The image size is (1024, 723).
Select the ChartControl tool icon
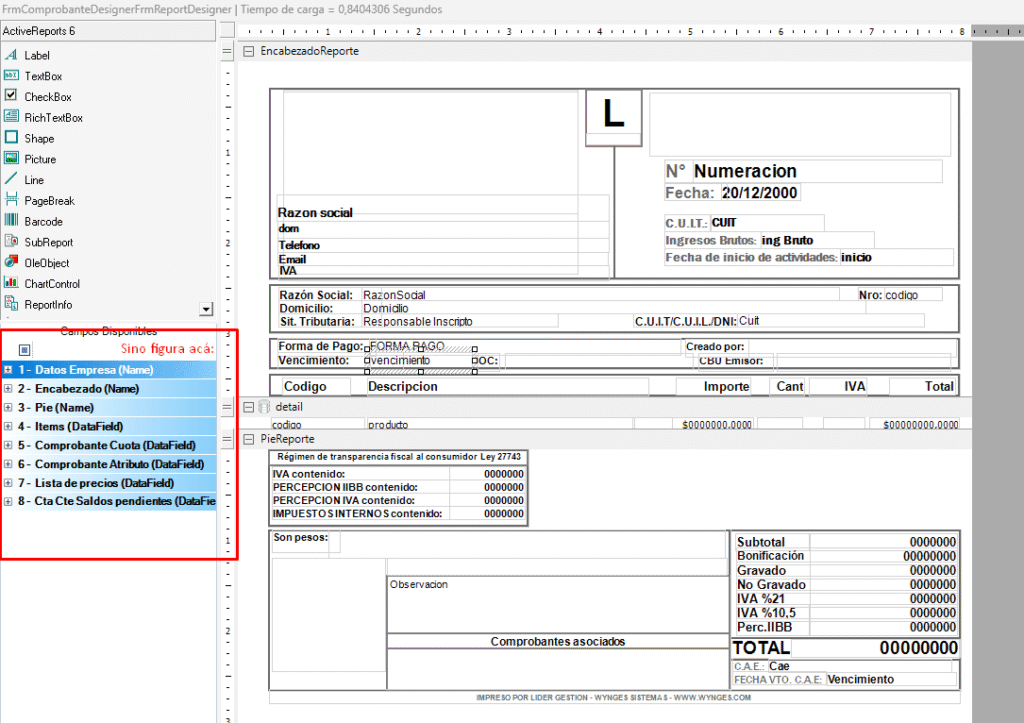pos(12,284)
